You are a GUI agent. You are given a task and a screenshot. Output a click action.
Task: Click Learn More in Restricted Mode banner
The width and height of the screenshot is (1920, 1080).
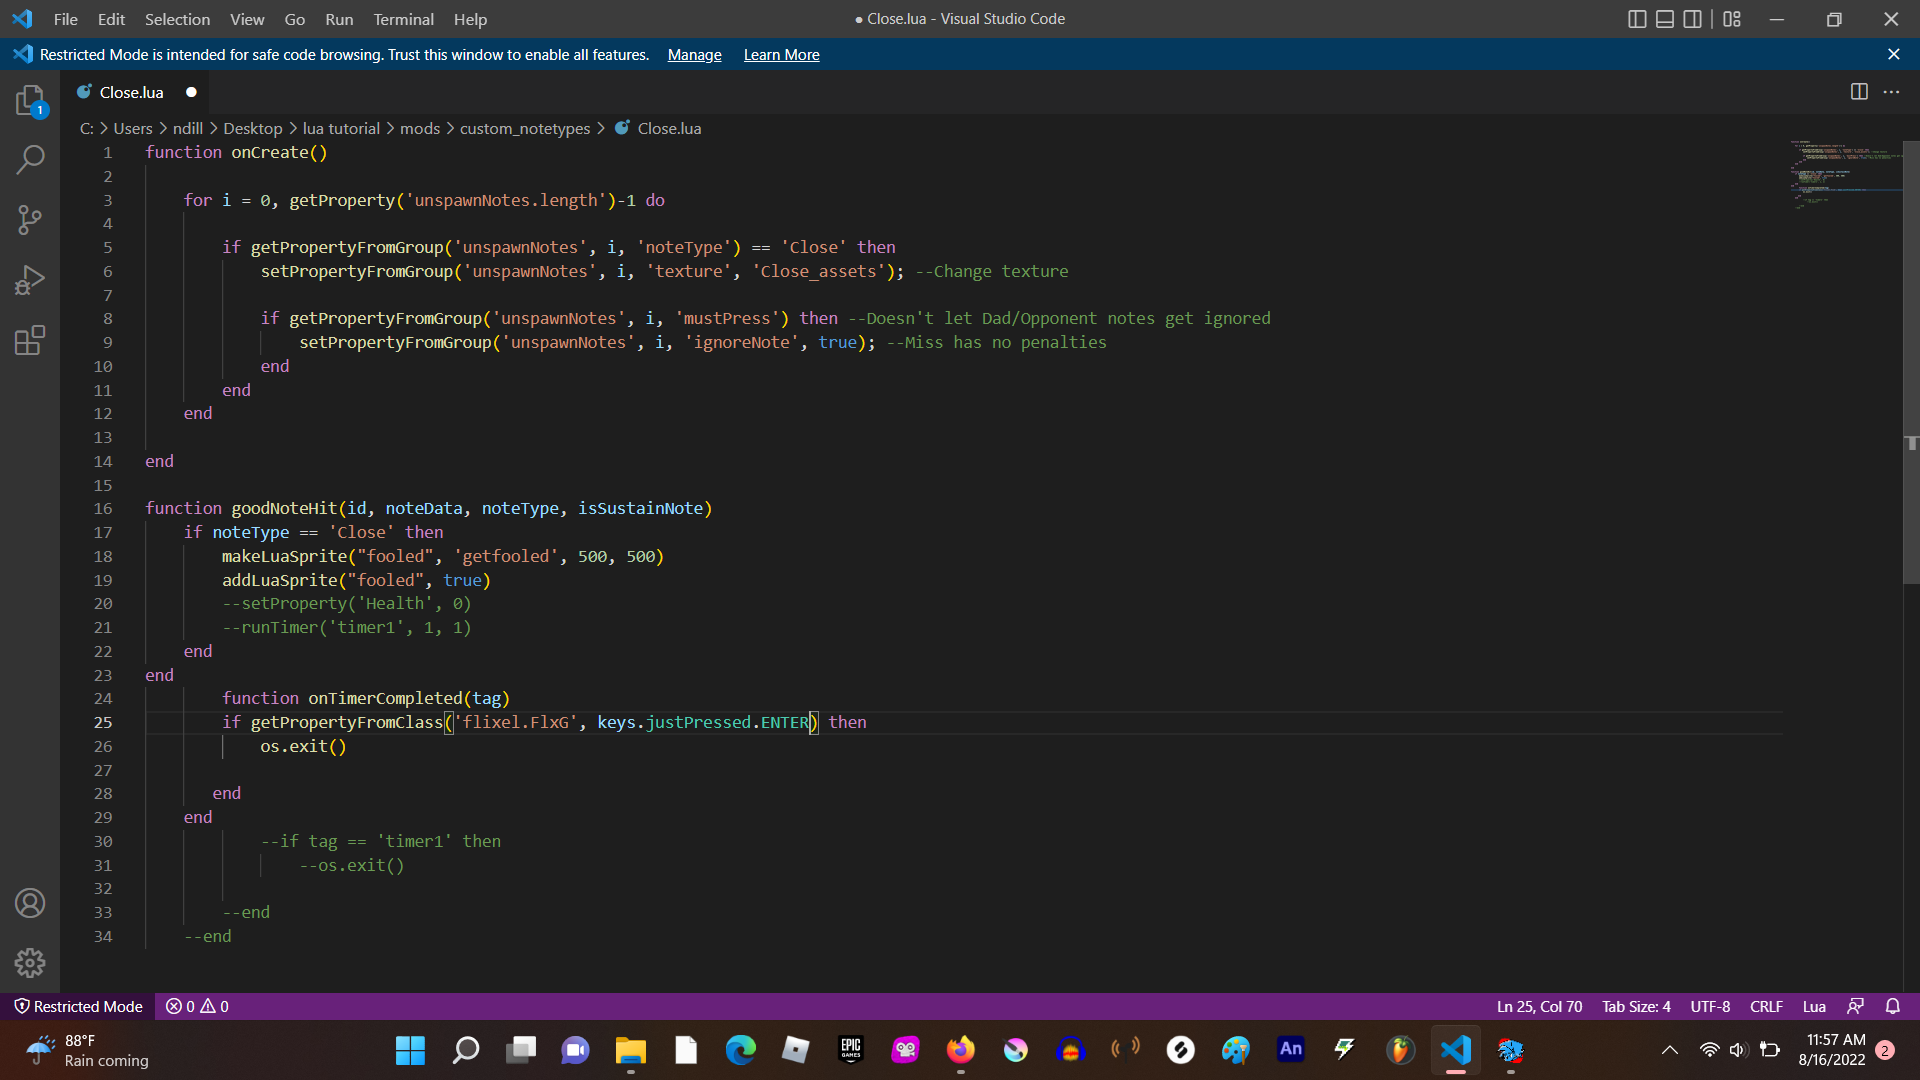[781, 55]
